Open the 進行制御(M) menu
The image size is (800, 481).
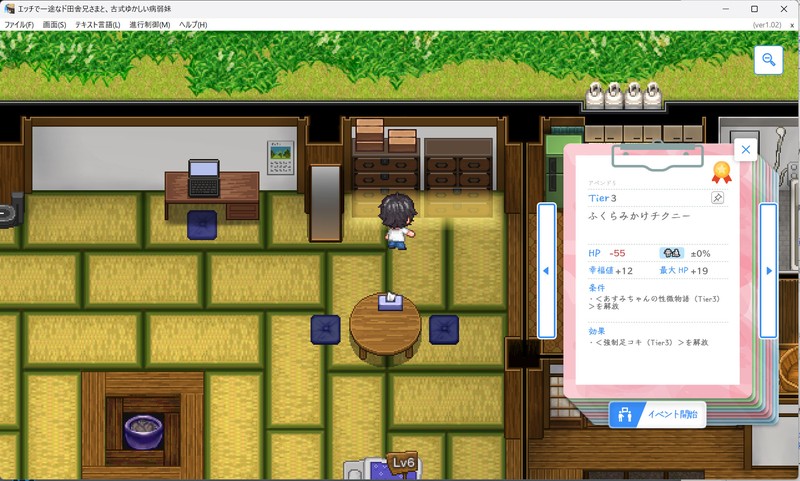pos(149,24)
